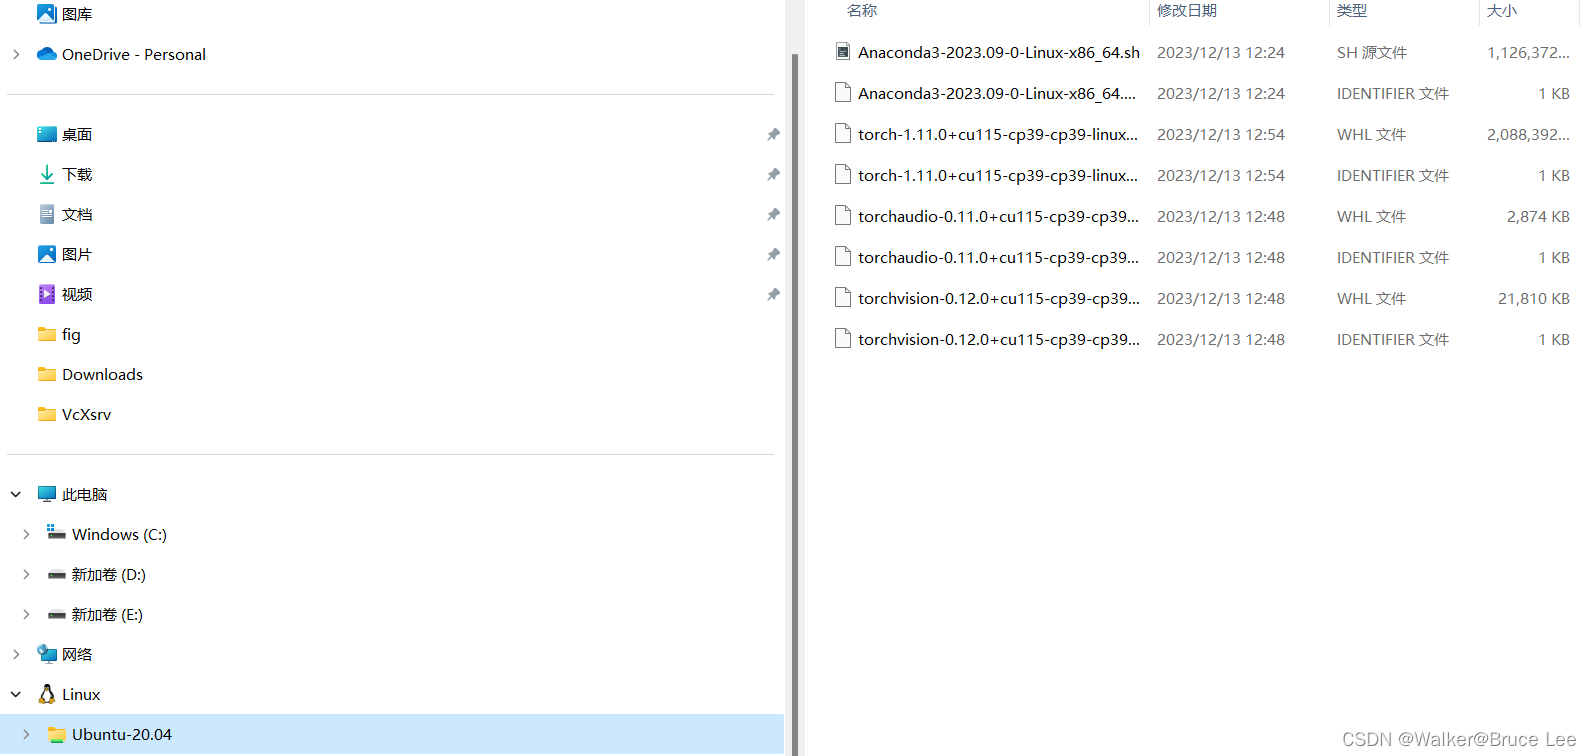
Task: Click the VcXsrv folder icon
Action: tap(46, 414)
